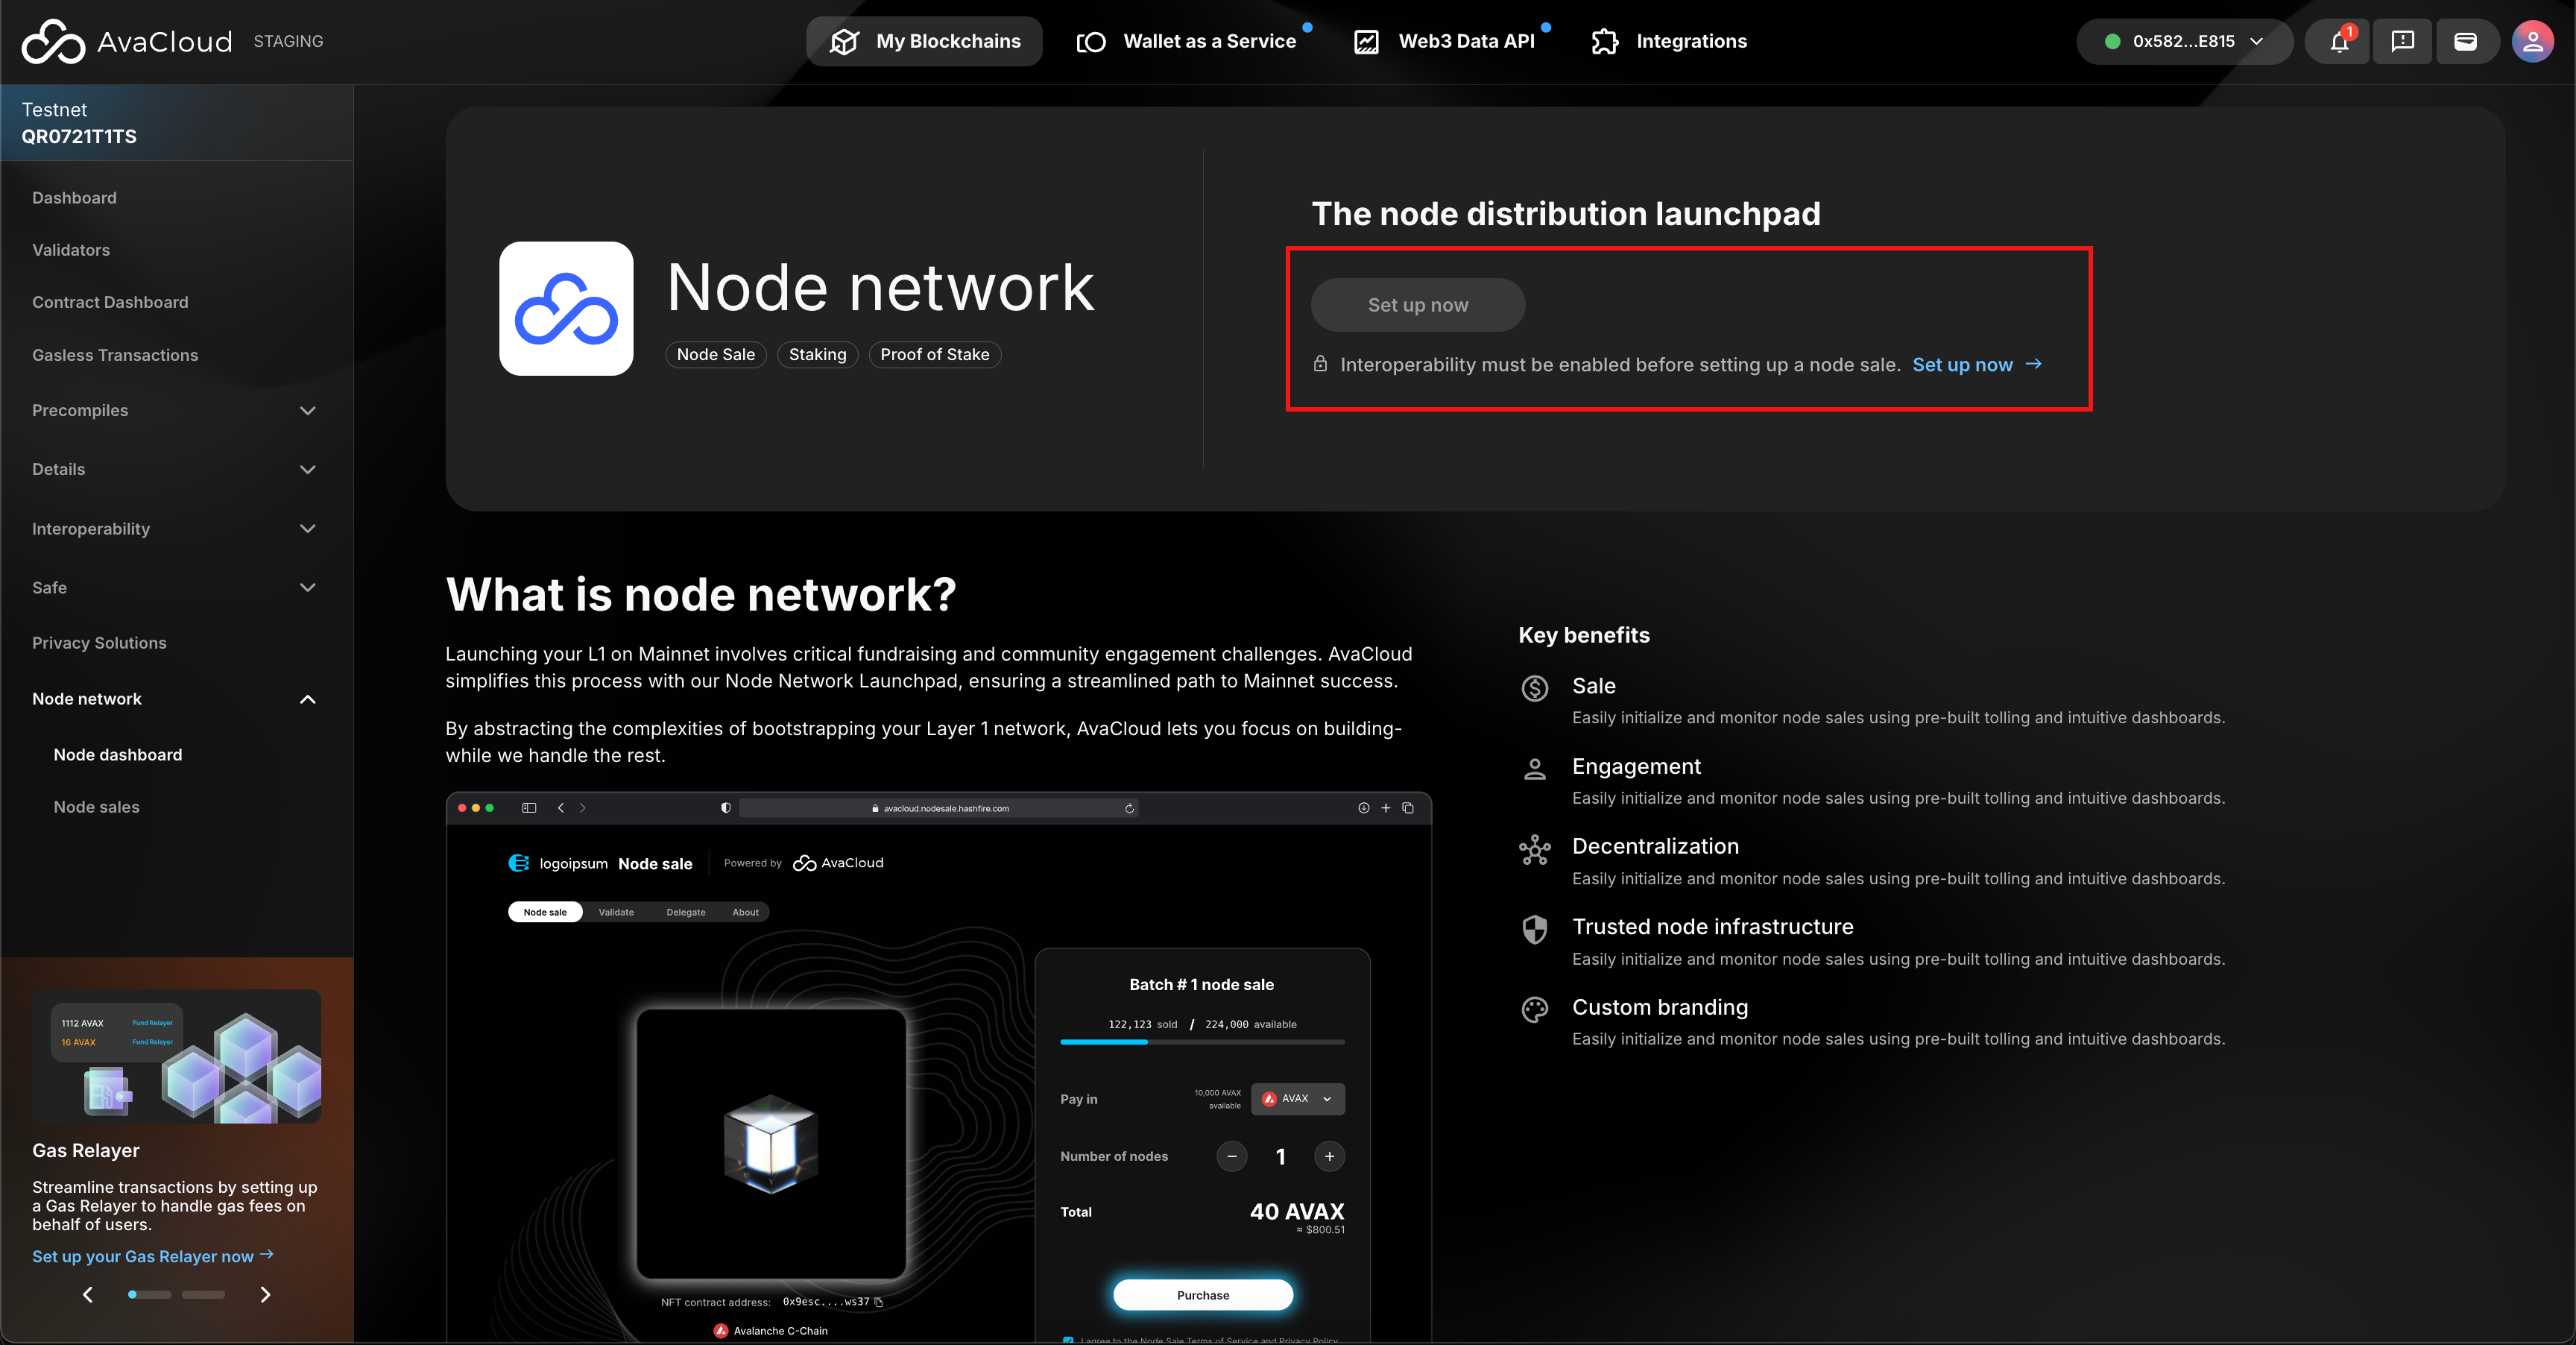This screenshot has width=2576, height=1345.
Task: Select first carousel page indicator
Action: (x=133, y=1294)
